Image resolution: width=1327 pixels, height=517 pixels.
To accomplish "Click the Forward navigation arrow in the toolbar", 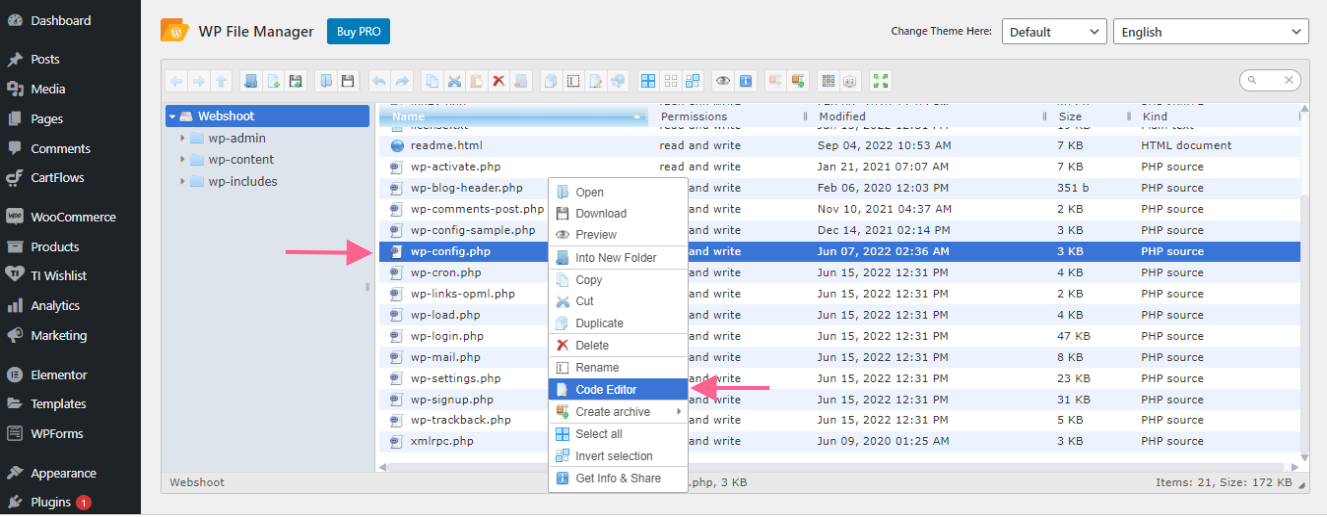I will coord(198,81).
